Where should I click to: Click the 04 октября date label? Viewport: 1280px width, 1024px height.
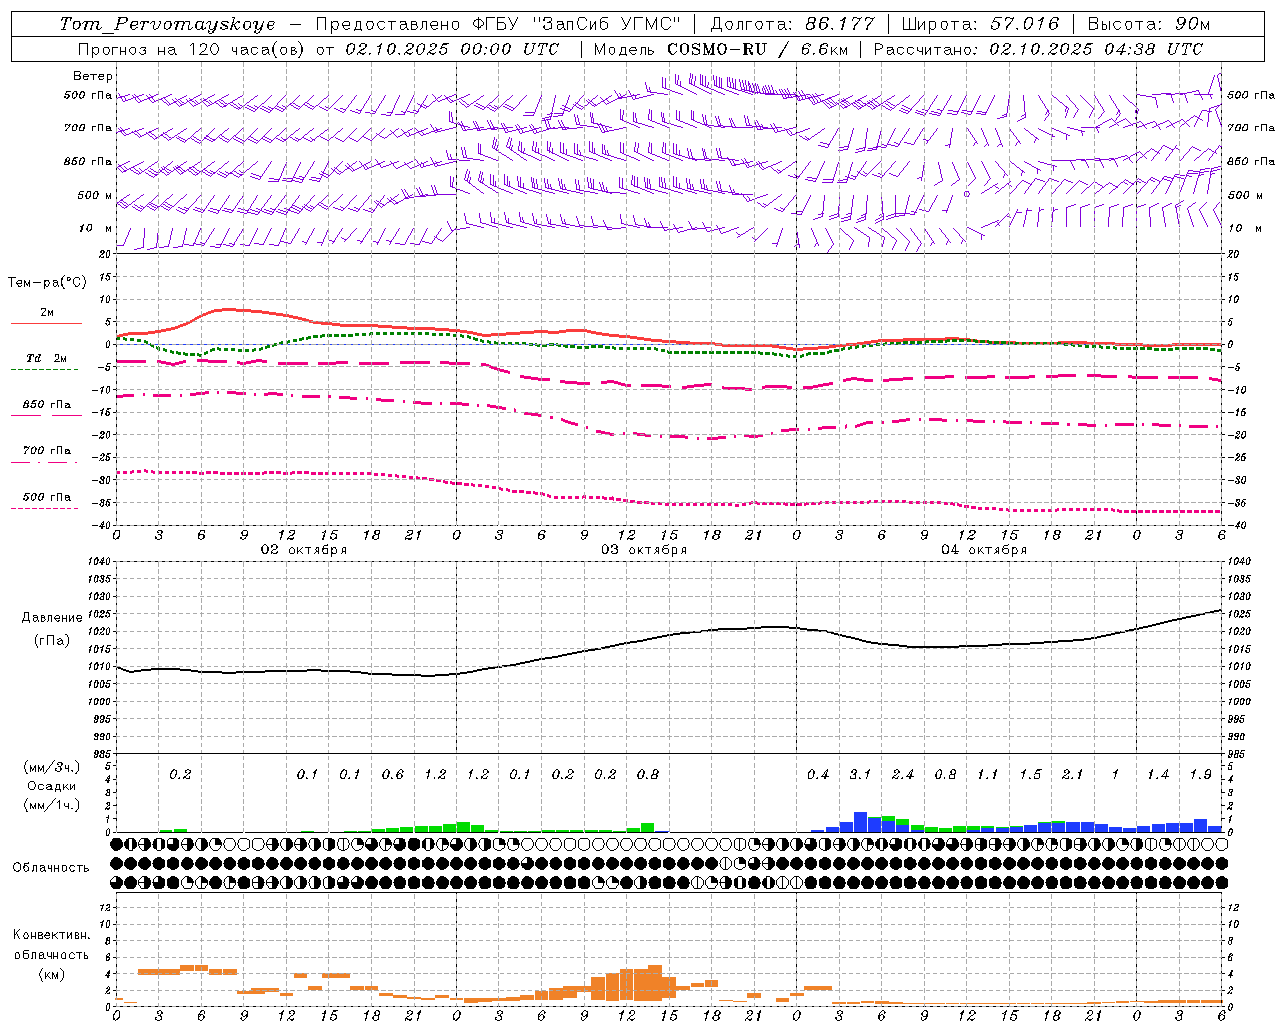984,550
